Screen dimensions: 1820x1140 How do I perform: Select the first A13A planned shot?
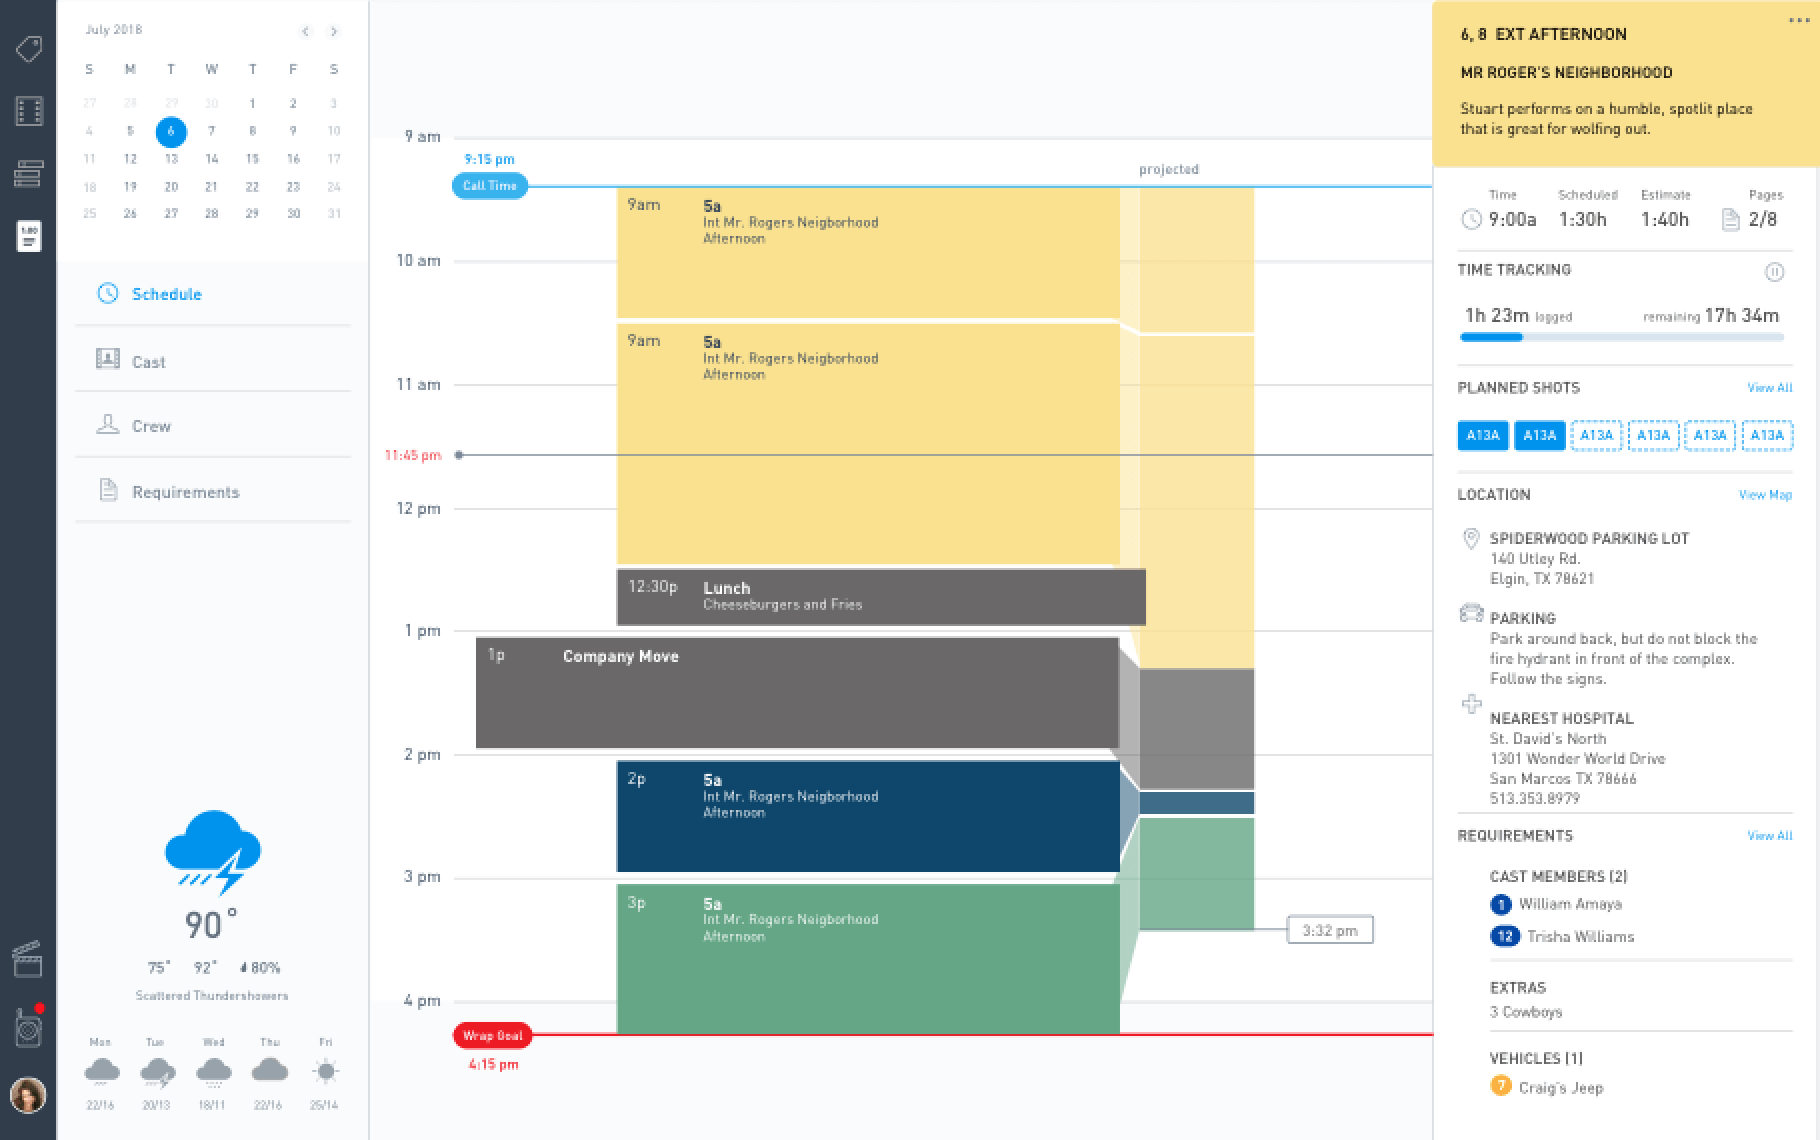(1483, 436)
